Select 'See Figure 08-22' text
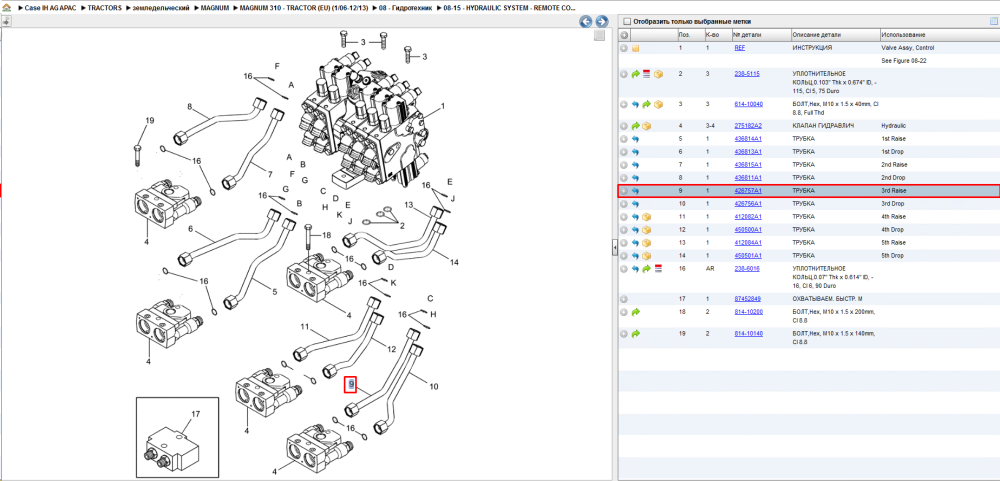The height and width of the screenshot is (481, 1000). [x=904, y=61]
